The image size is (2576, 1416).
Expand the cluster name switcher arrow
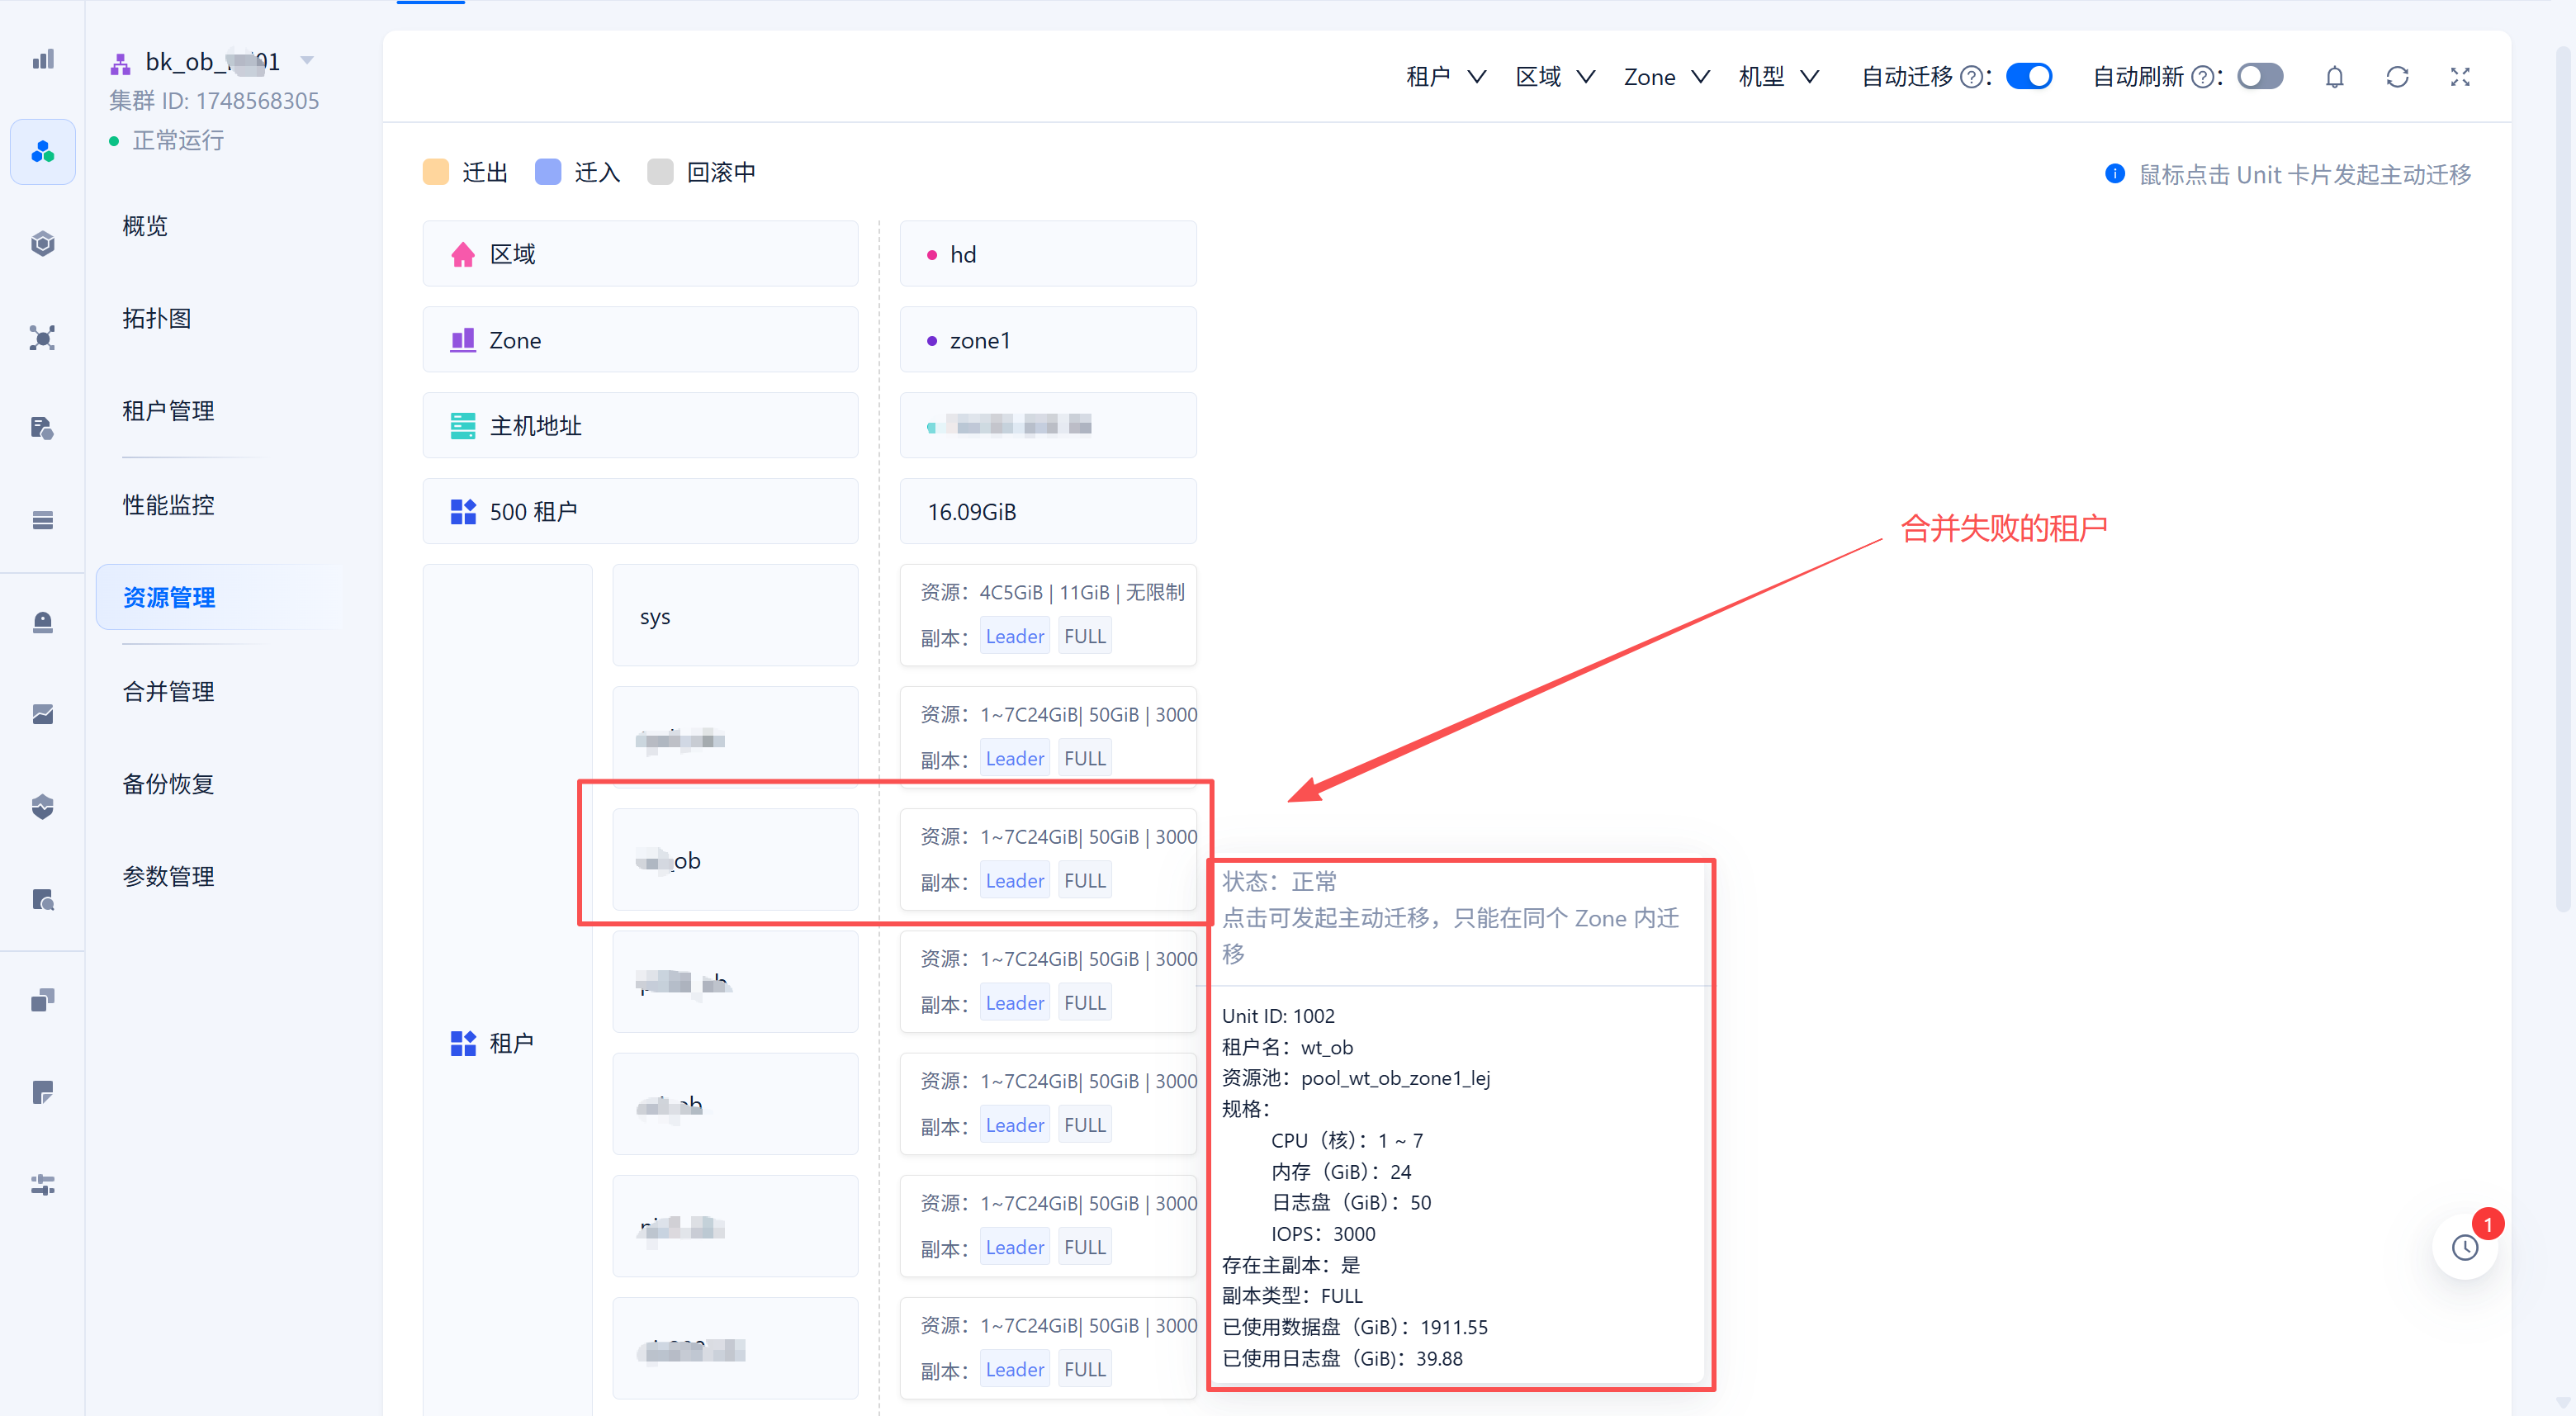tap(307, 61)
